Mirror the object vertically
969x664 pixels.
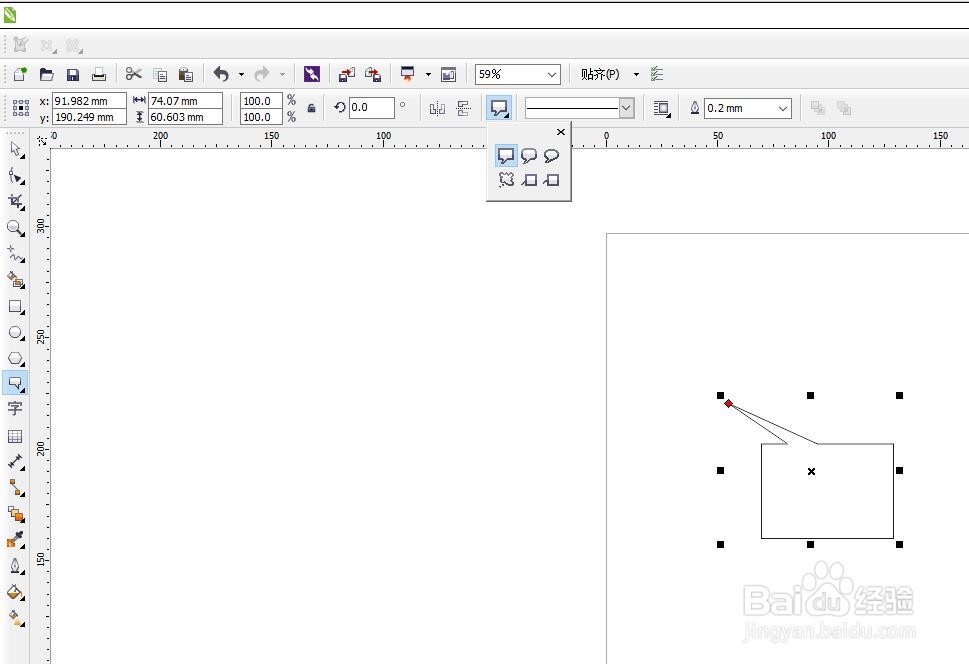point(463,108)
